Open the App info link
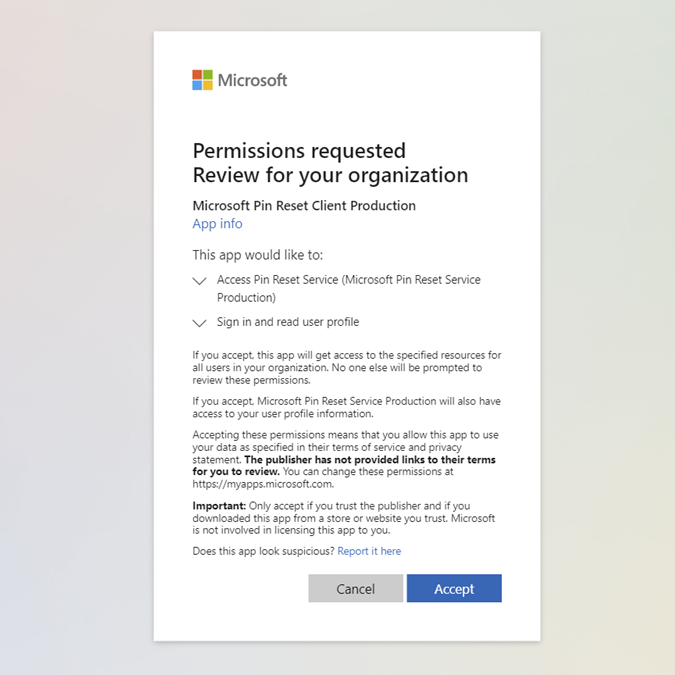This screenshot has height=675, width=675. [217, 224]
